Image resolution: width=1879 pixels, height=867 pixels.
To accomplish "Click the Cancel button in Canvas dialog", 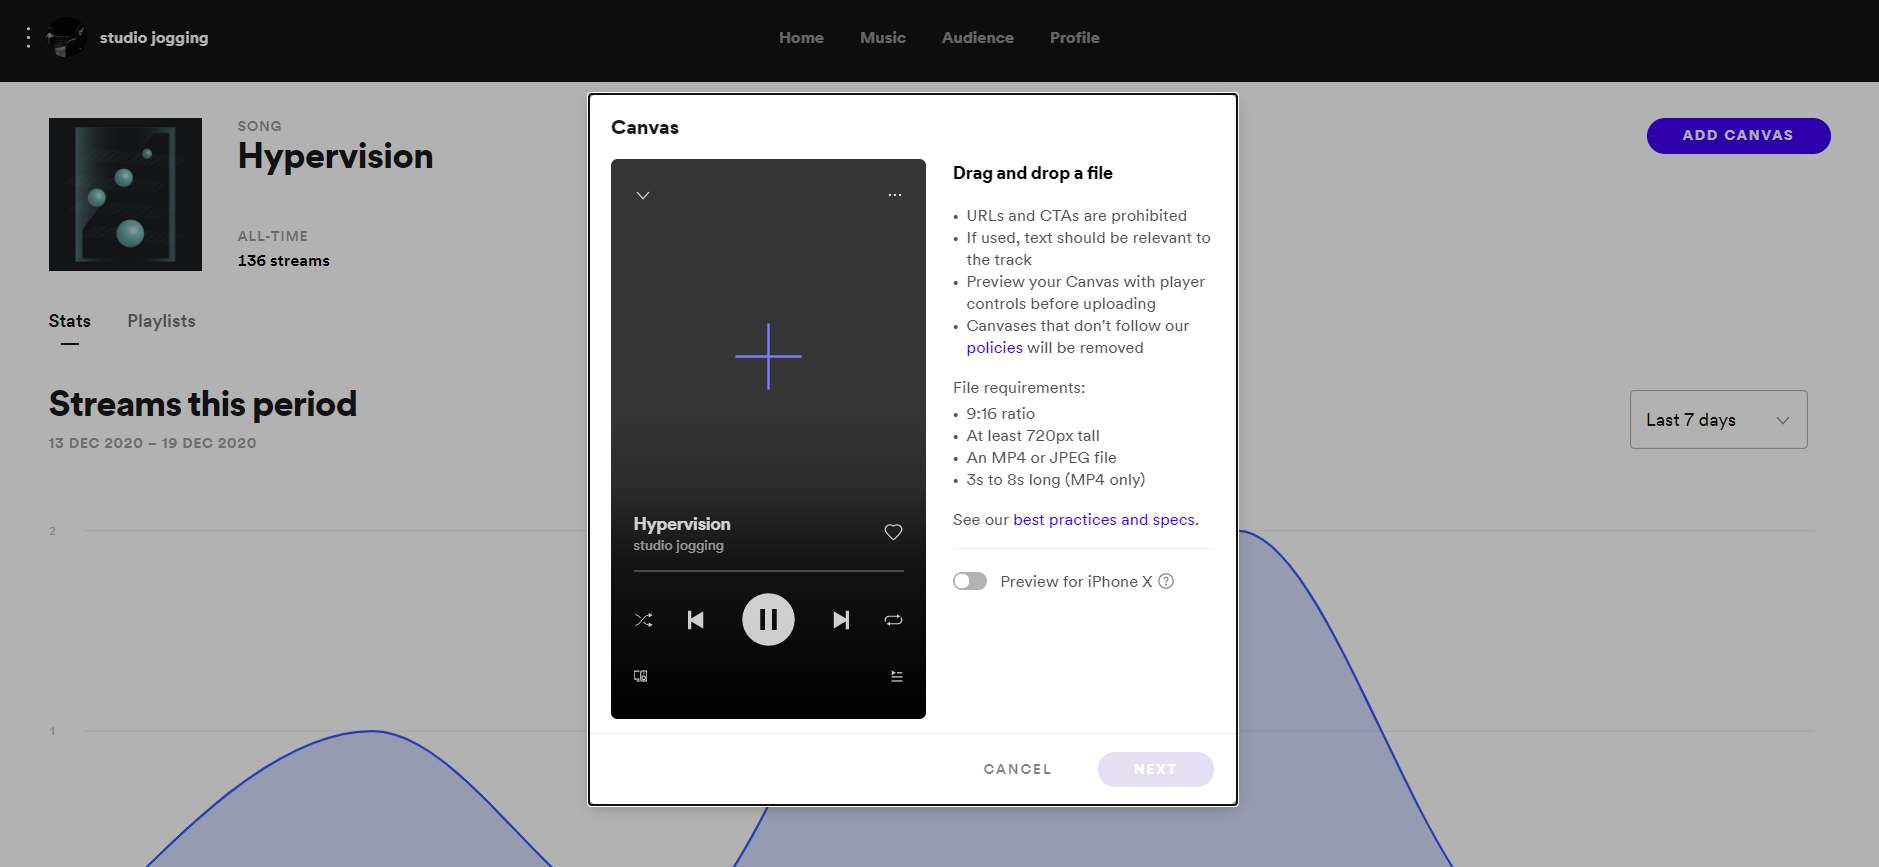I will (x=1017, y=769).
